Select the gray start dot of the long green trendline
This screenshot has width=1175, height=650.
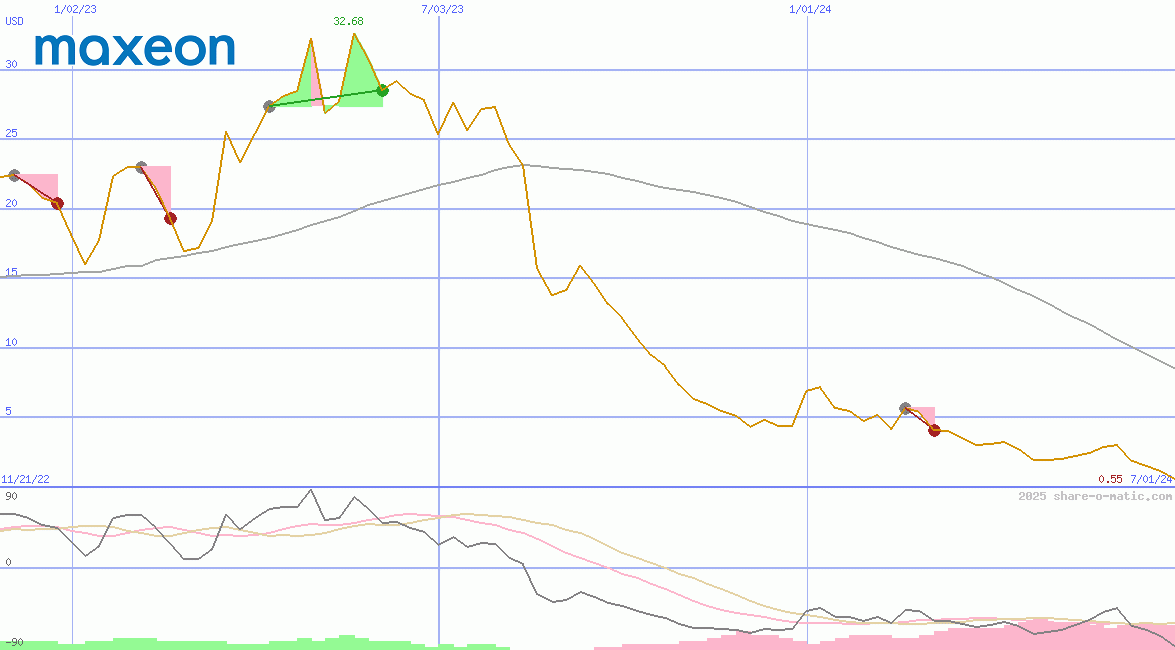pos(268,105)
